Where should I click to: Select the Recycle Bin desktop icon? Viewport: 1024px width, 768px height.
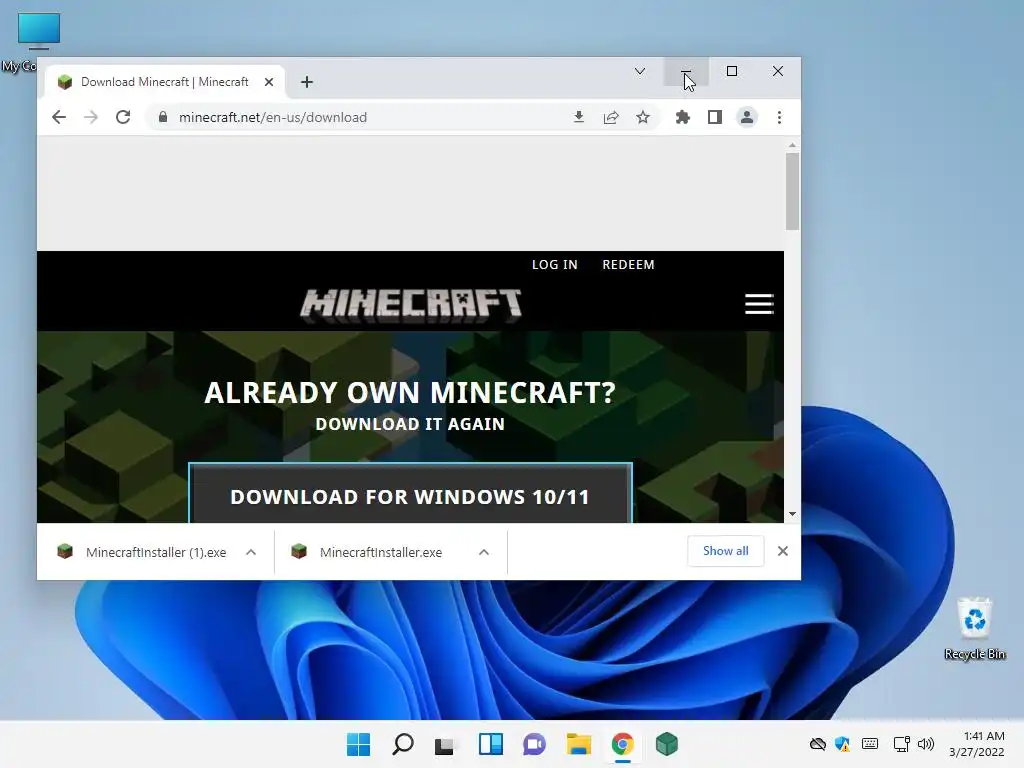coord(974,628)
